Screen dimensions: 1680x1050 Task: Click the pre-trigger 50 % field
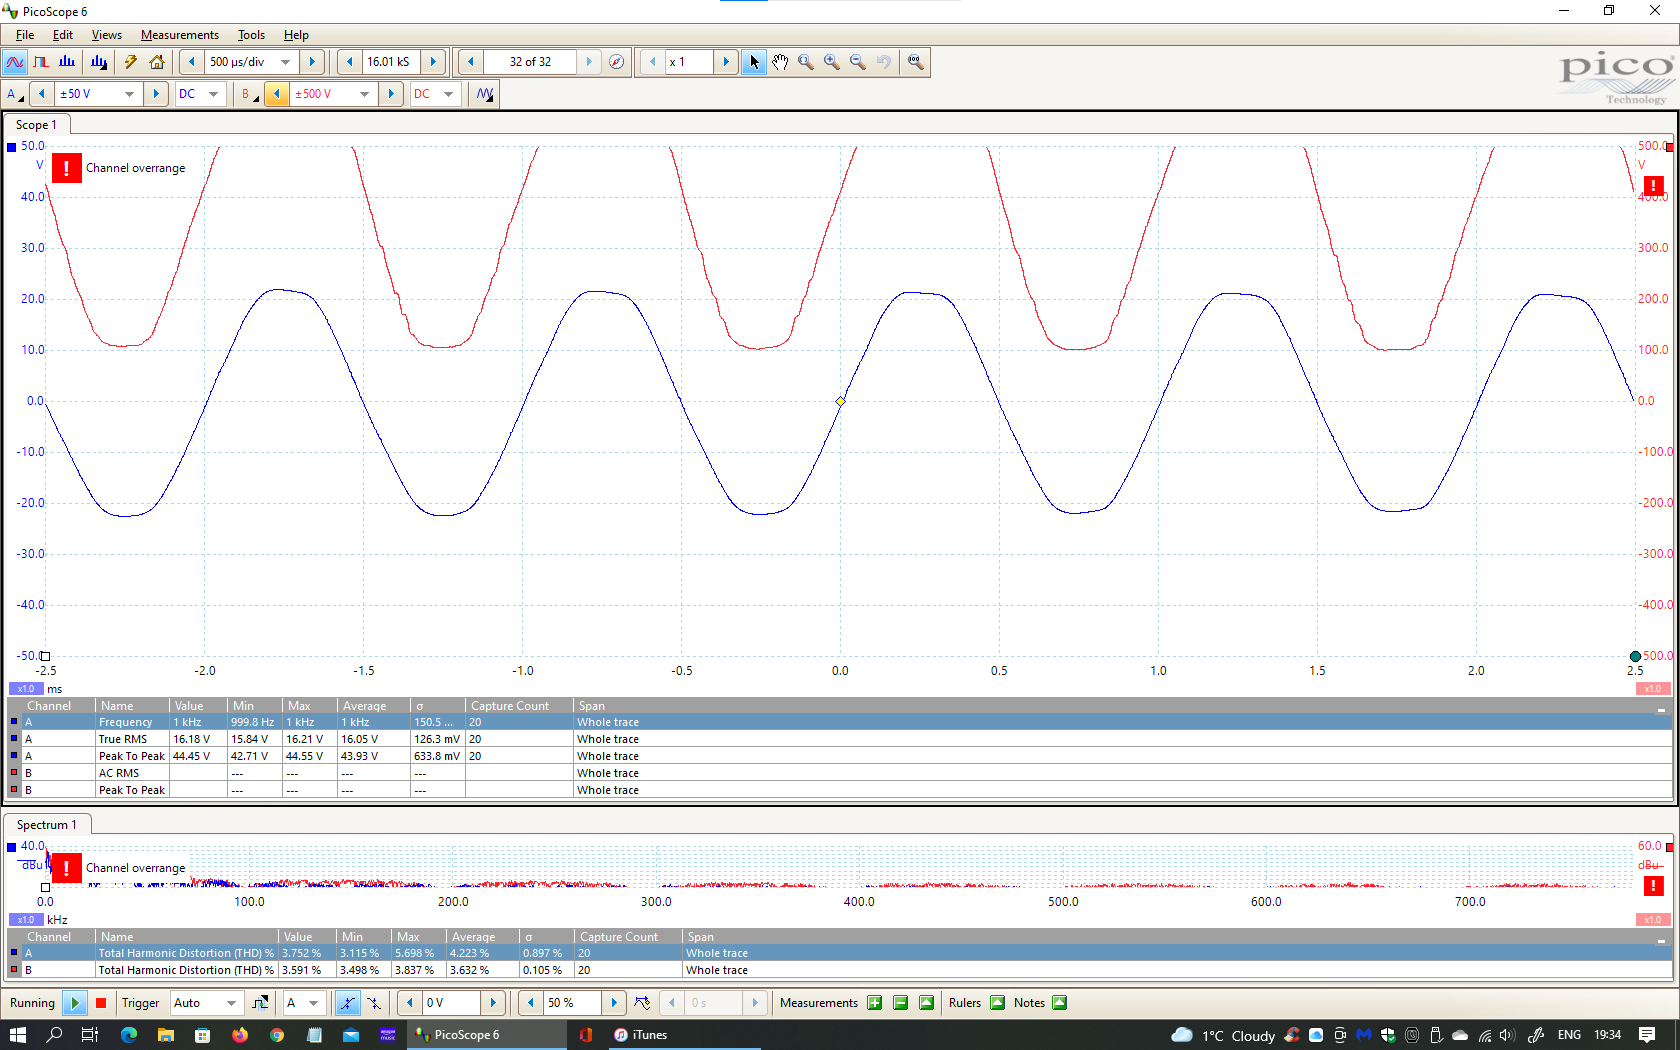click(x=572, y=1003)
